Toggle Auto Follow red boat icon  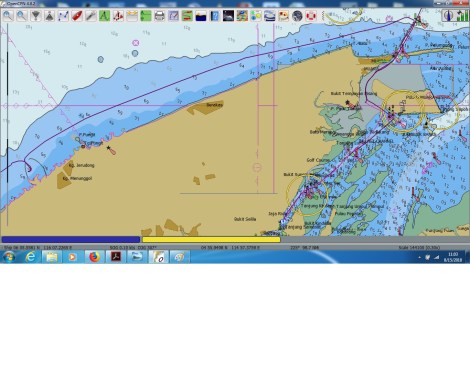(77, 16)
